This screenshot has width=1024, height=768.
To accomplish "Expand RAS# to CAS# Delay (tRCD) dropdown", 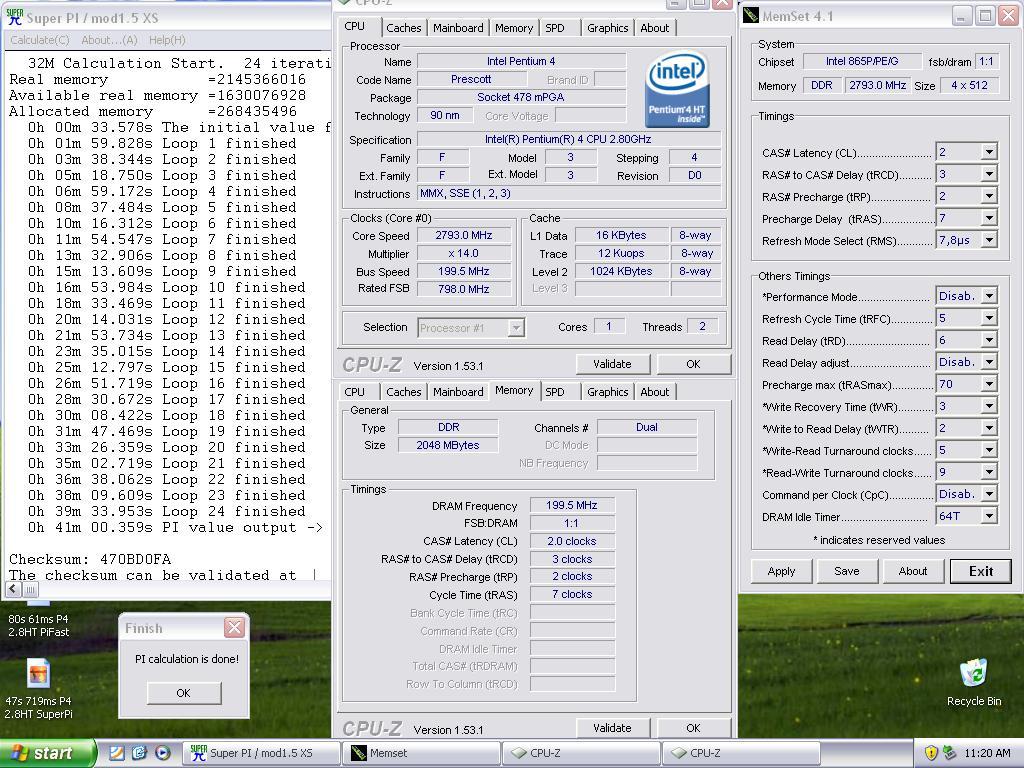I will pyautogui.click(x=989, y=174).
